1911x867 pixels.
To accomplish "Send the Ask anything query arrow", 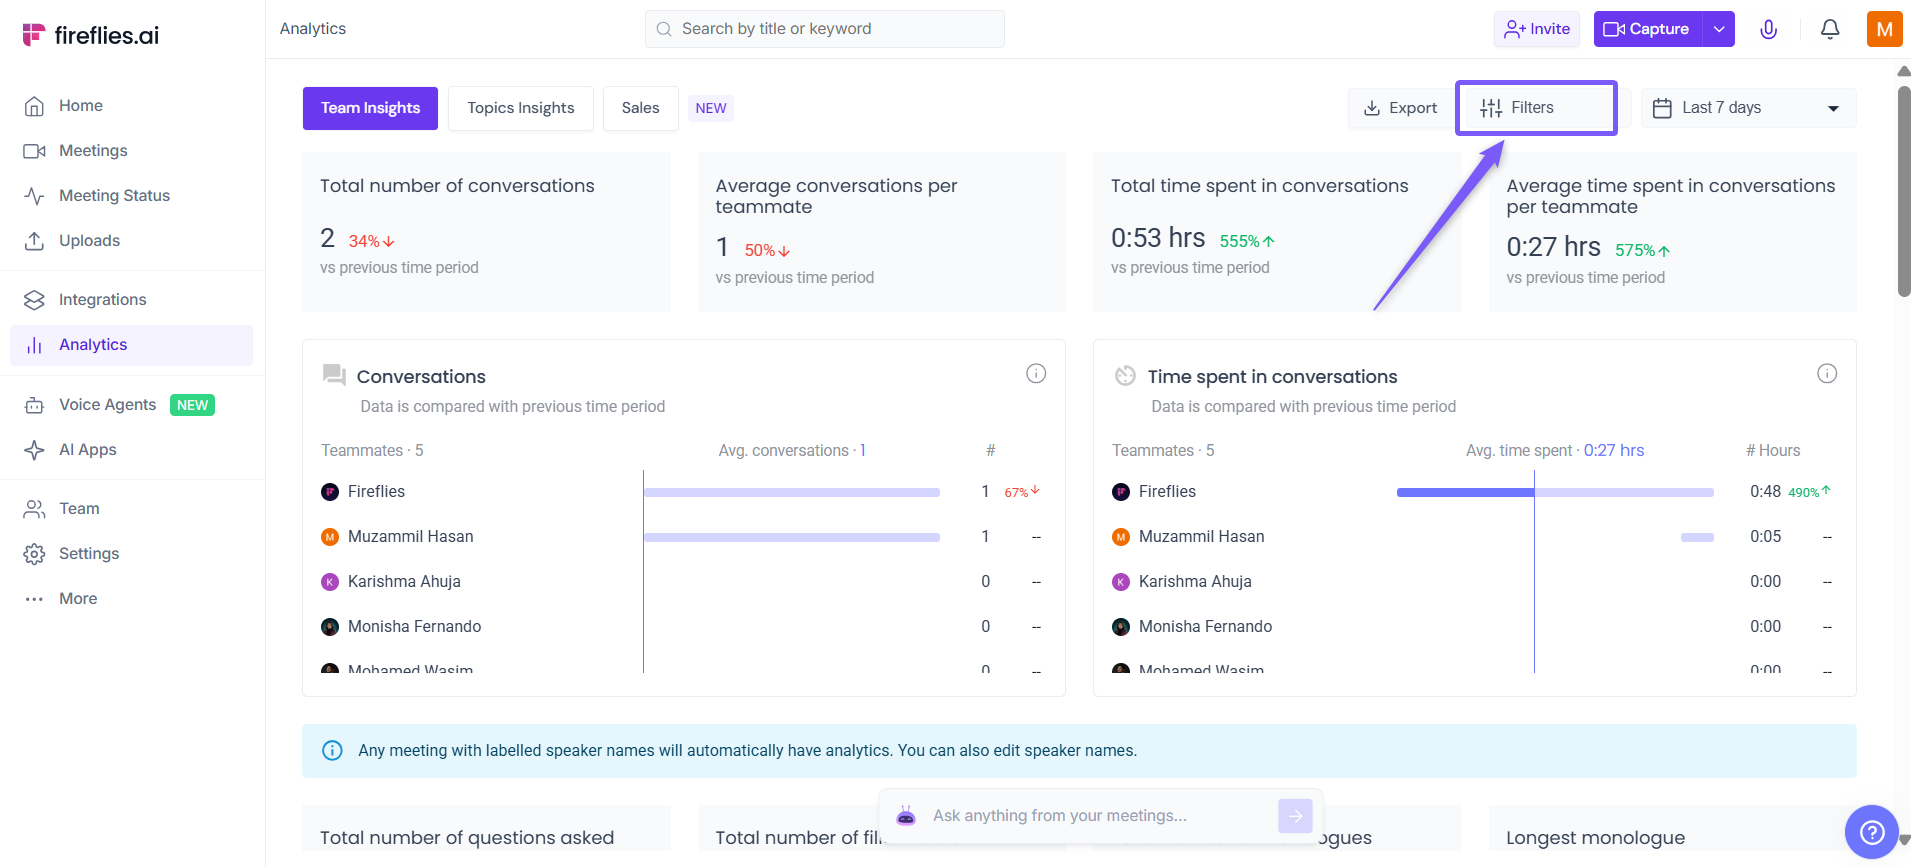I will 1295,816.
